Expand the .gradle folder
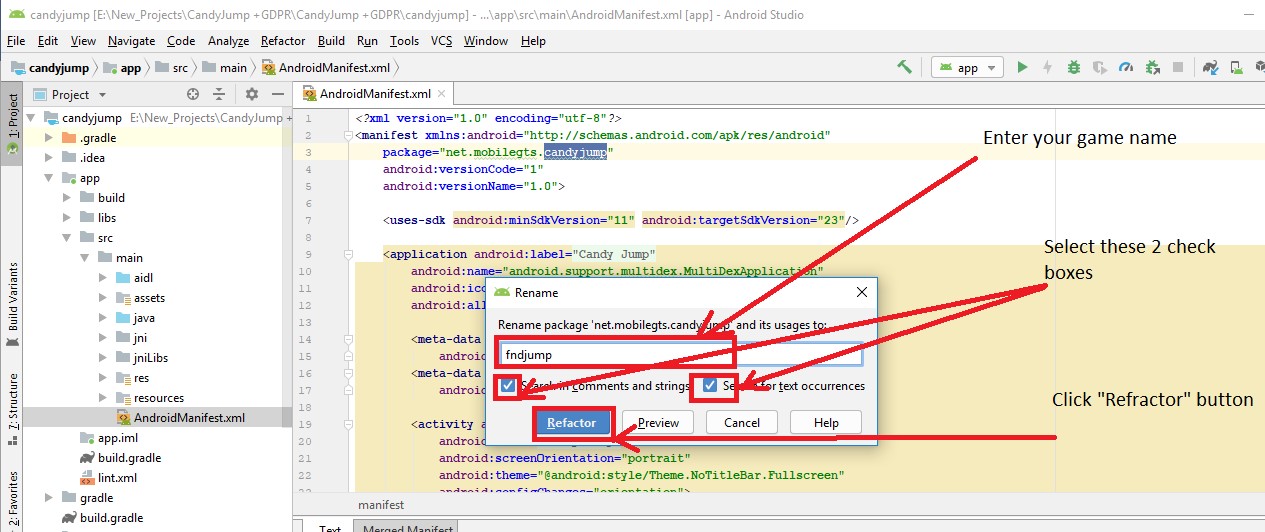This screenshot has width=1265, height=532. tap(48, 138)
